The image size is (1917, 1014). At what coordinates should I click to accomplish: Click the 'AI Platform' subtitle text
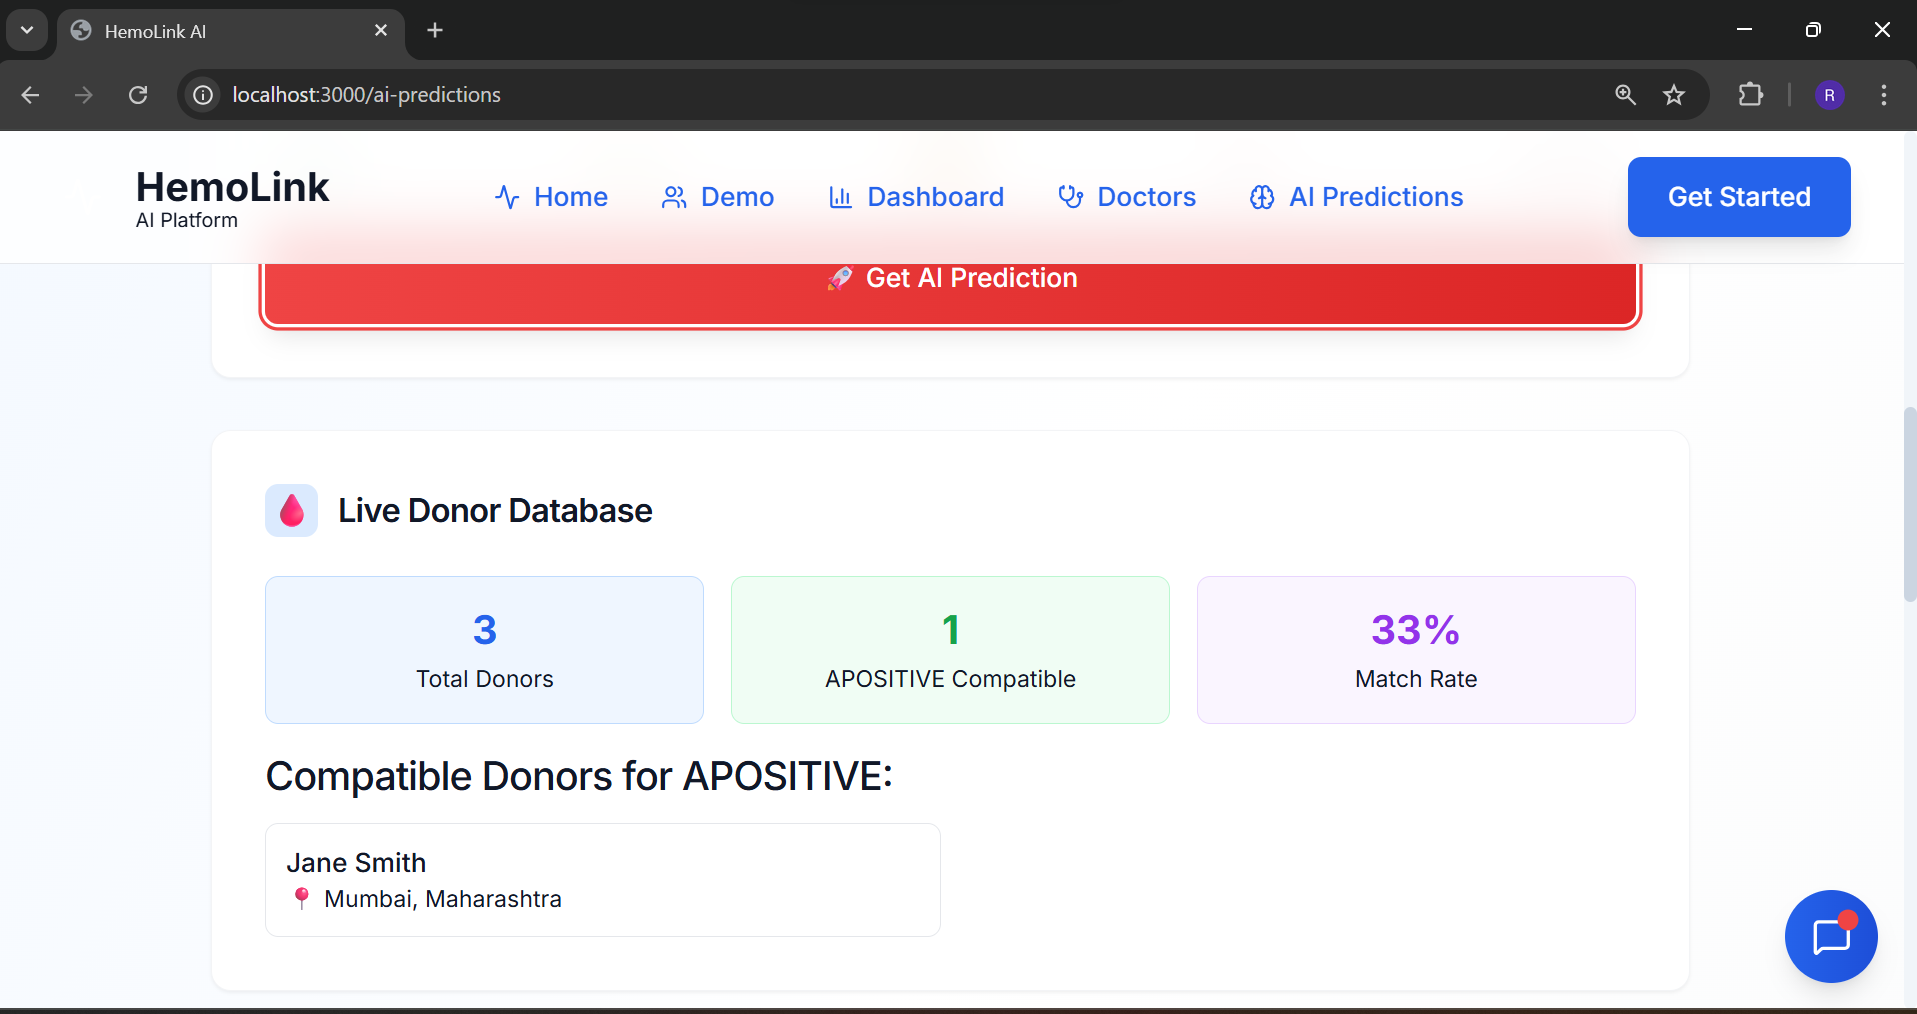187,220
